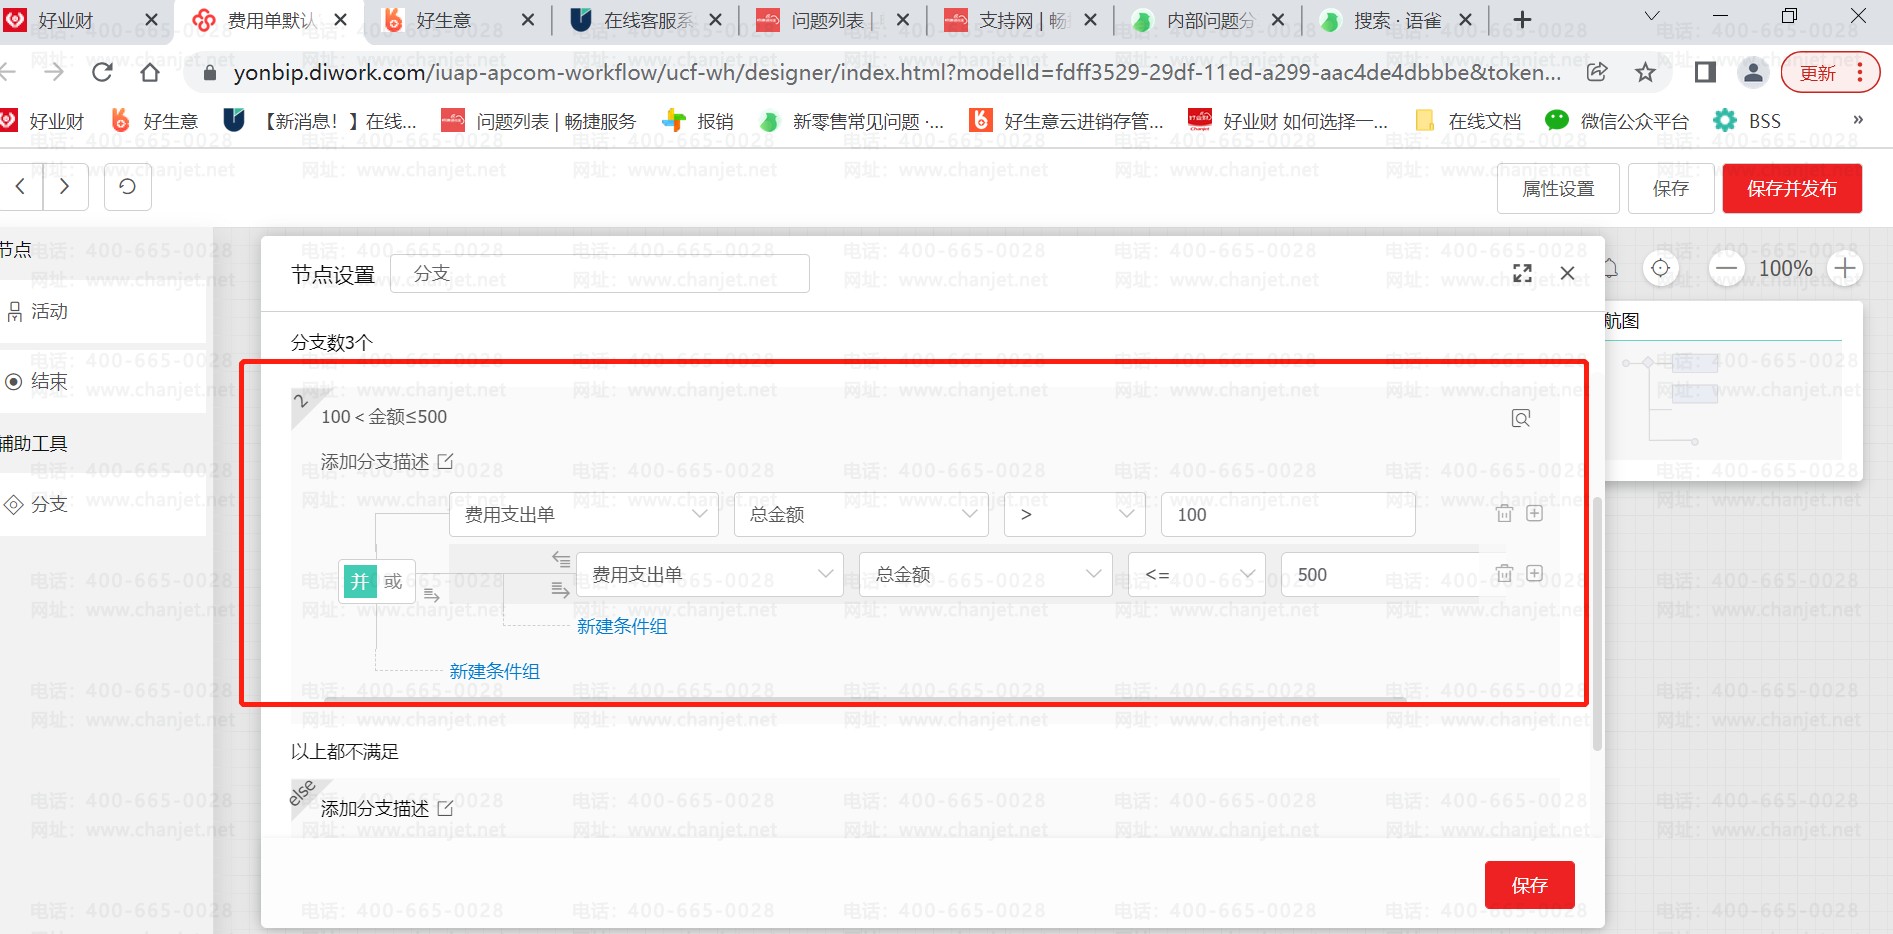Viewport: 1893px width, 934px height.
Task: Click 新建条件组 link directly under the 500 row
Action: click(x=622, y=626)
